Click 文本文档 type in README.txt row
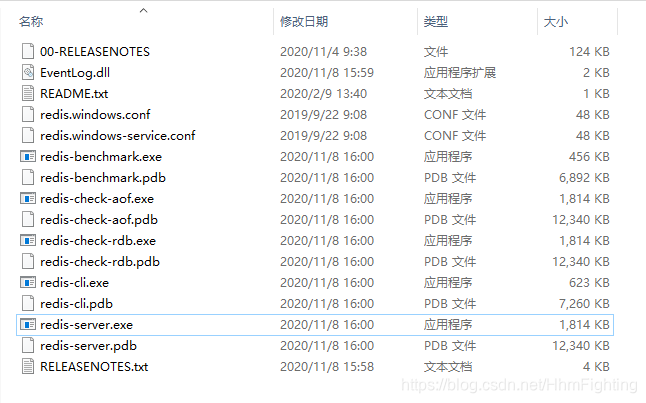Viewport: 646px width, 403px height. click(x=448, y=94)
